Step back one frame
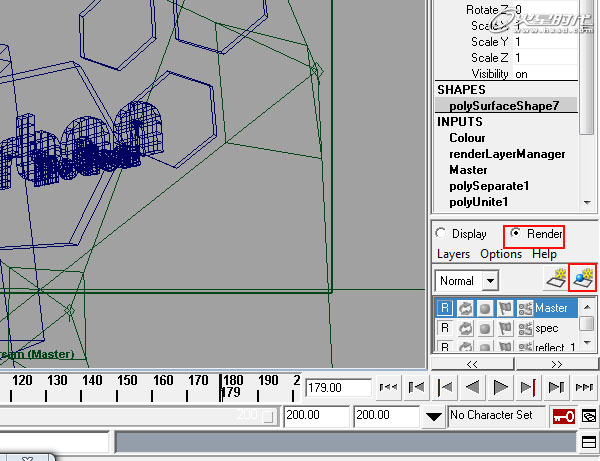The image size is (600, 461). pyautogui.click(x=416, y=387)
